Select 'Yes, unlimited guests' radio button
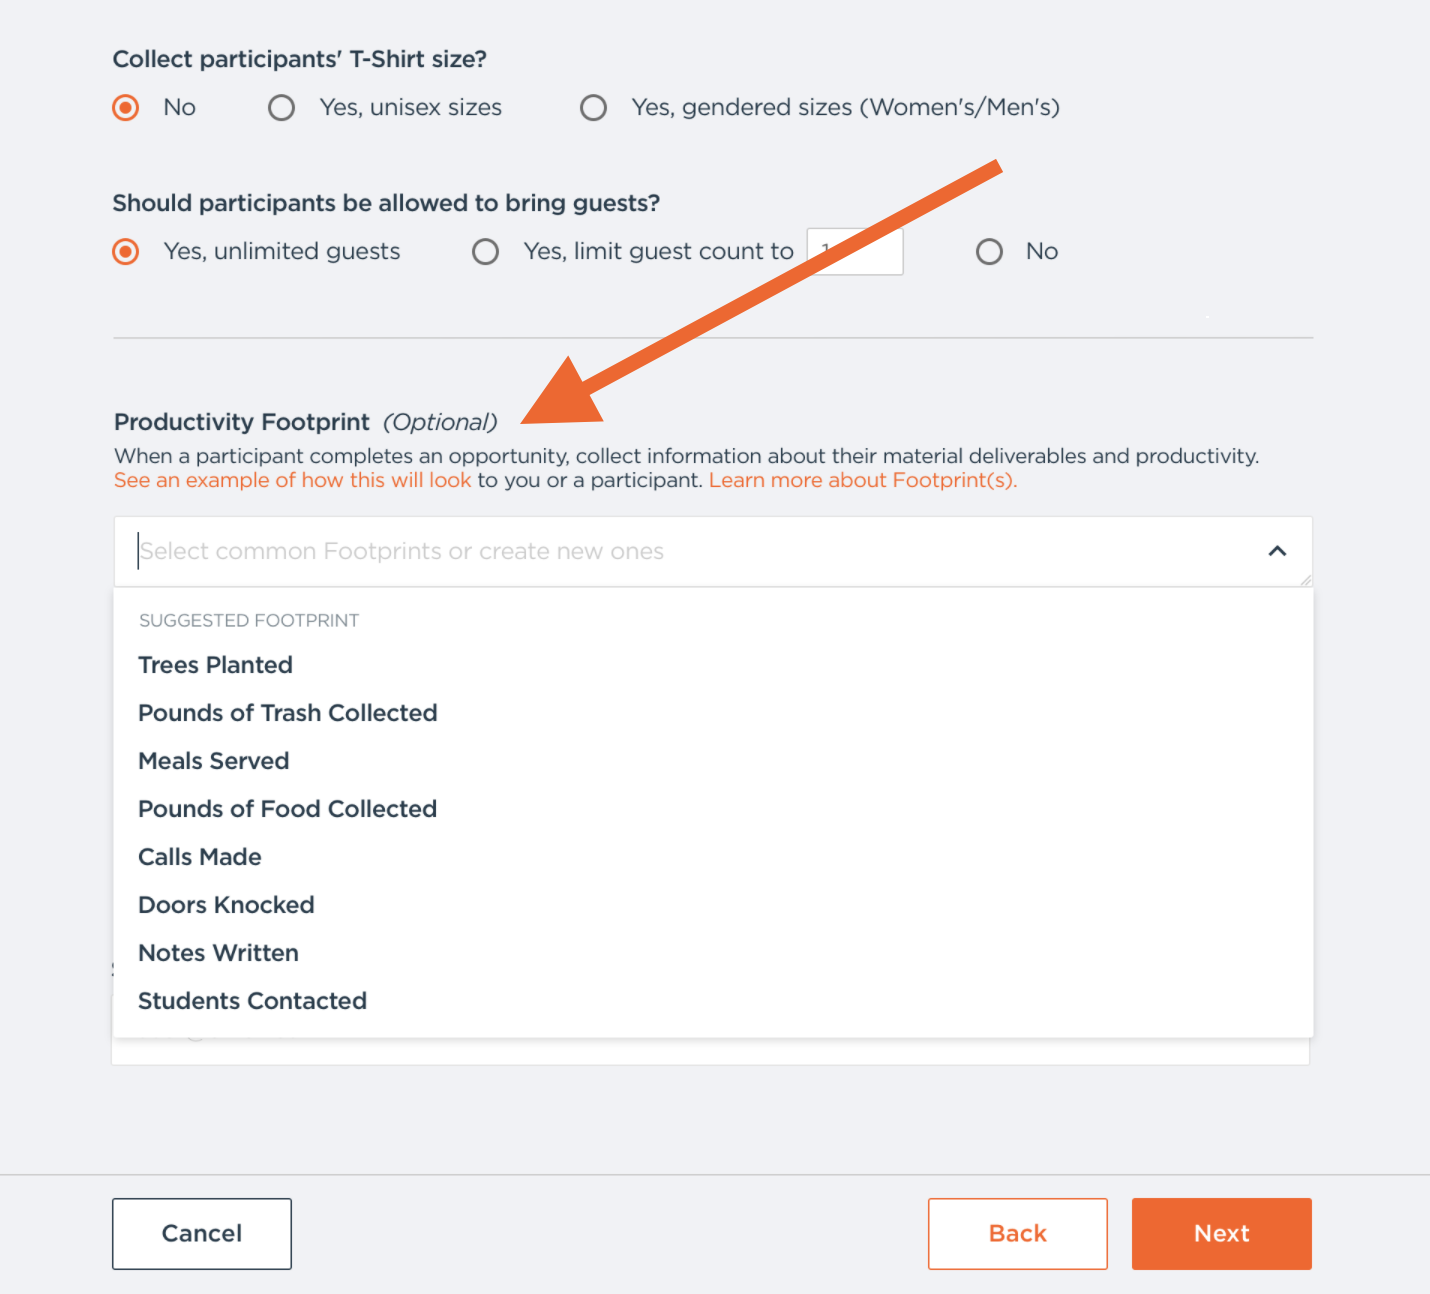Screen dimensions: 1430x1294 tap(126, 252)
